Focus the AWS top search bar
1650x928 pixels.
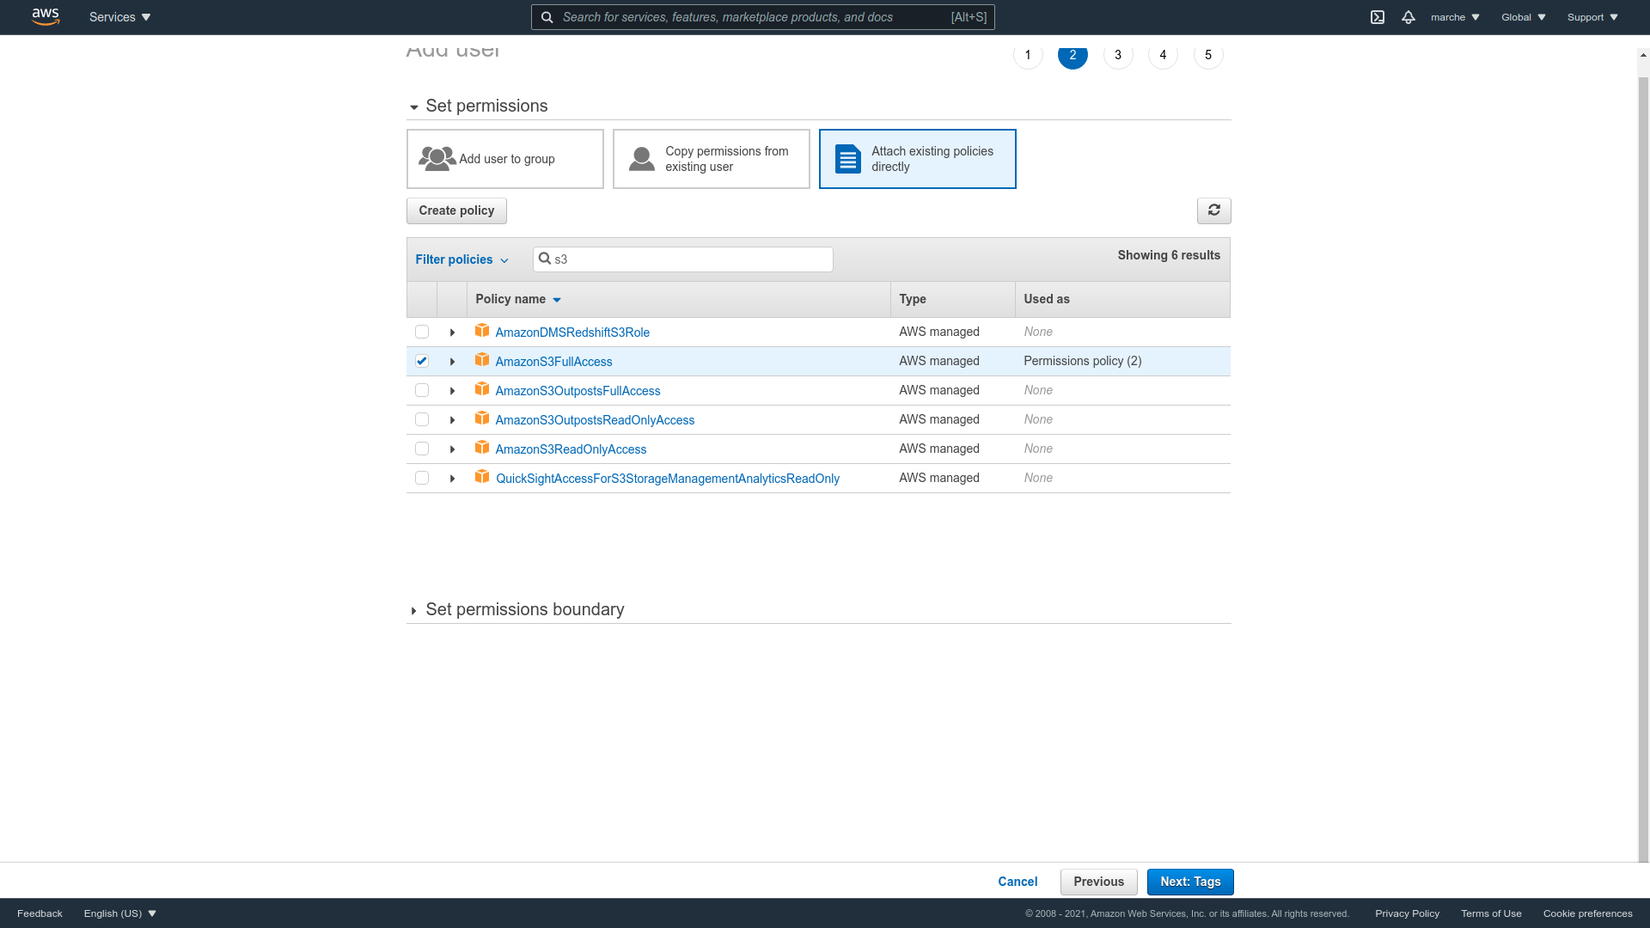click(763, 17)
